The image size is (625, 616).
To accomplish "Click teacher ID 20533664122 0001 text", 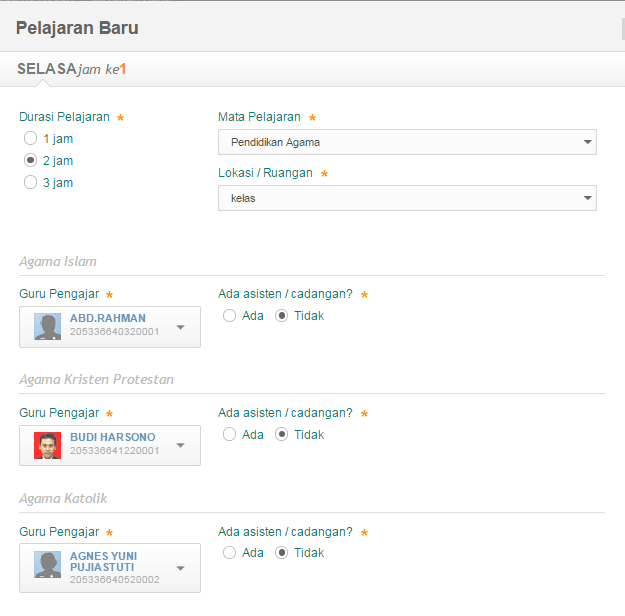I will click(x=115, y=451).
